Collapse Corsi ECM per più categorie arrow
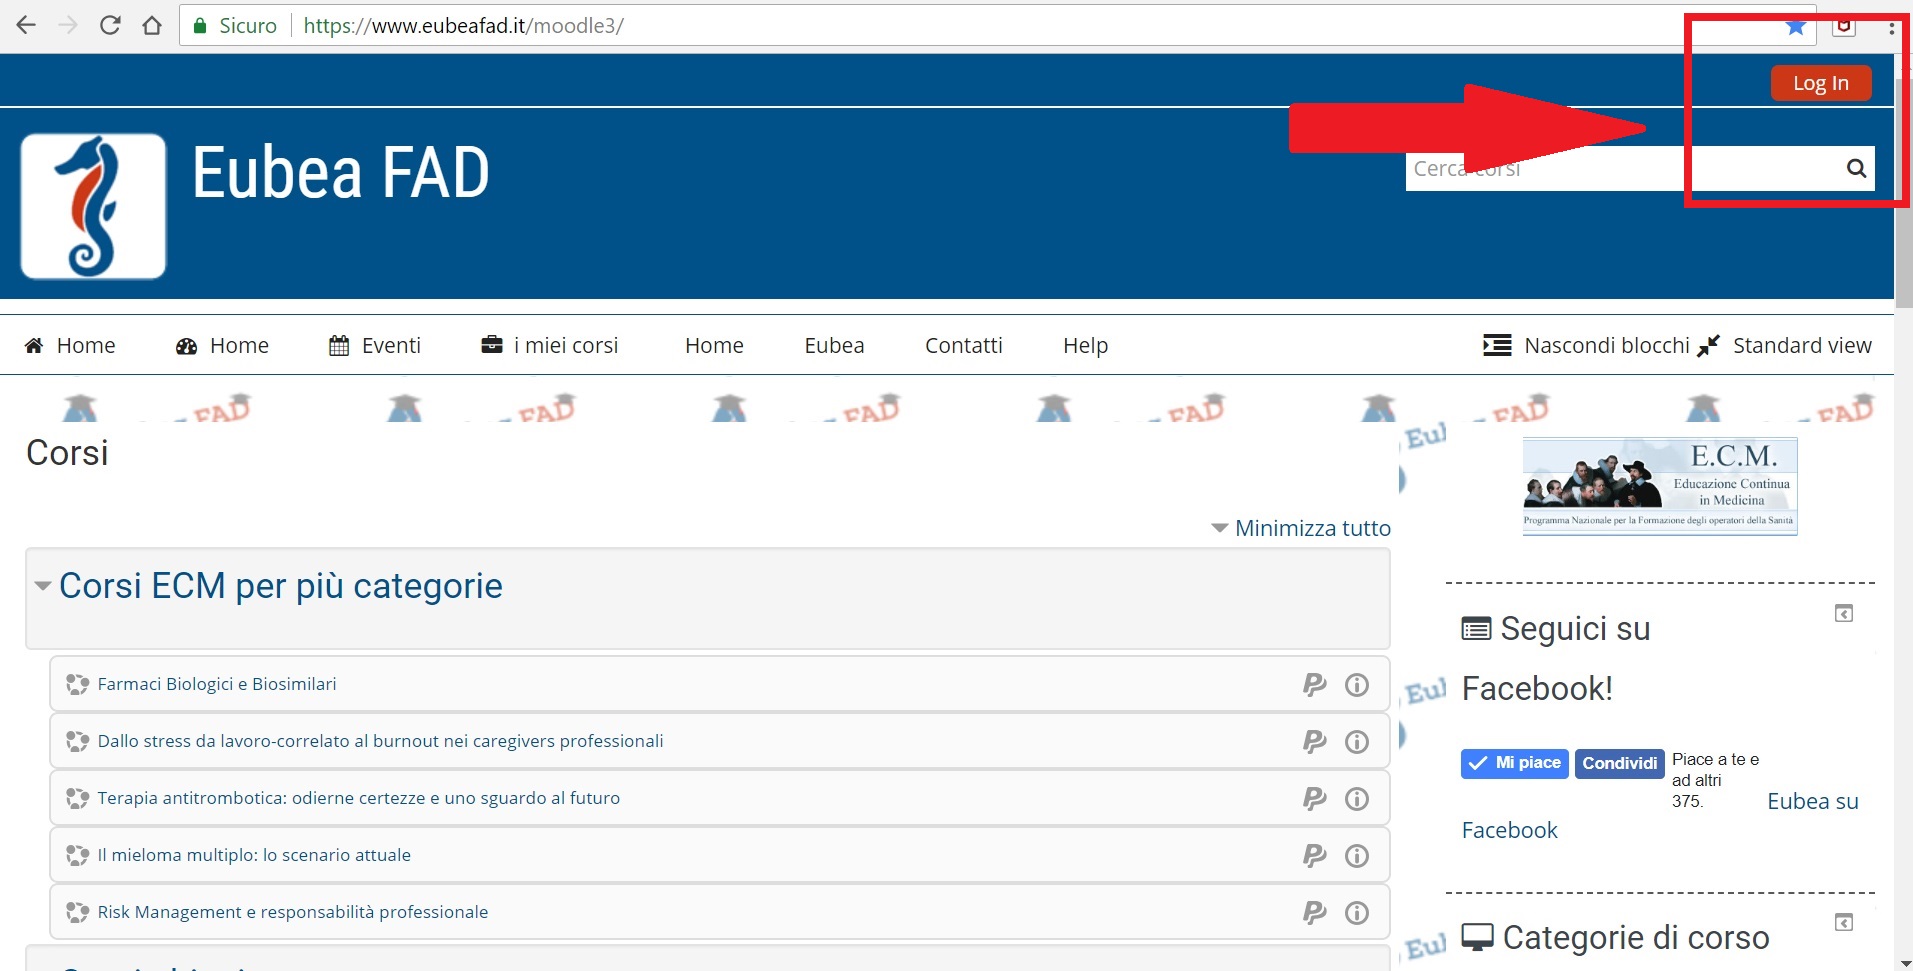 pos(43,586)
